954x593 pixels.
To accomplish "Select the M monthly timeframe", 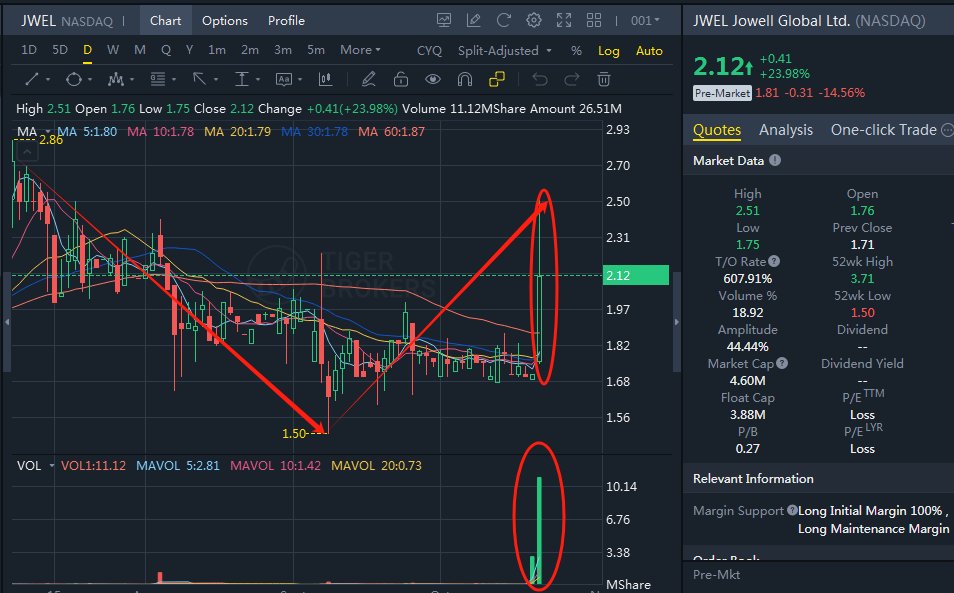I will pos(140,50).
